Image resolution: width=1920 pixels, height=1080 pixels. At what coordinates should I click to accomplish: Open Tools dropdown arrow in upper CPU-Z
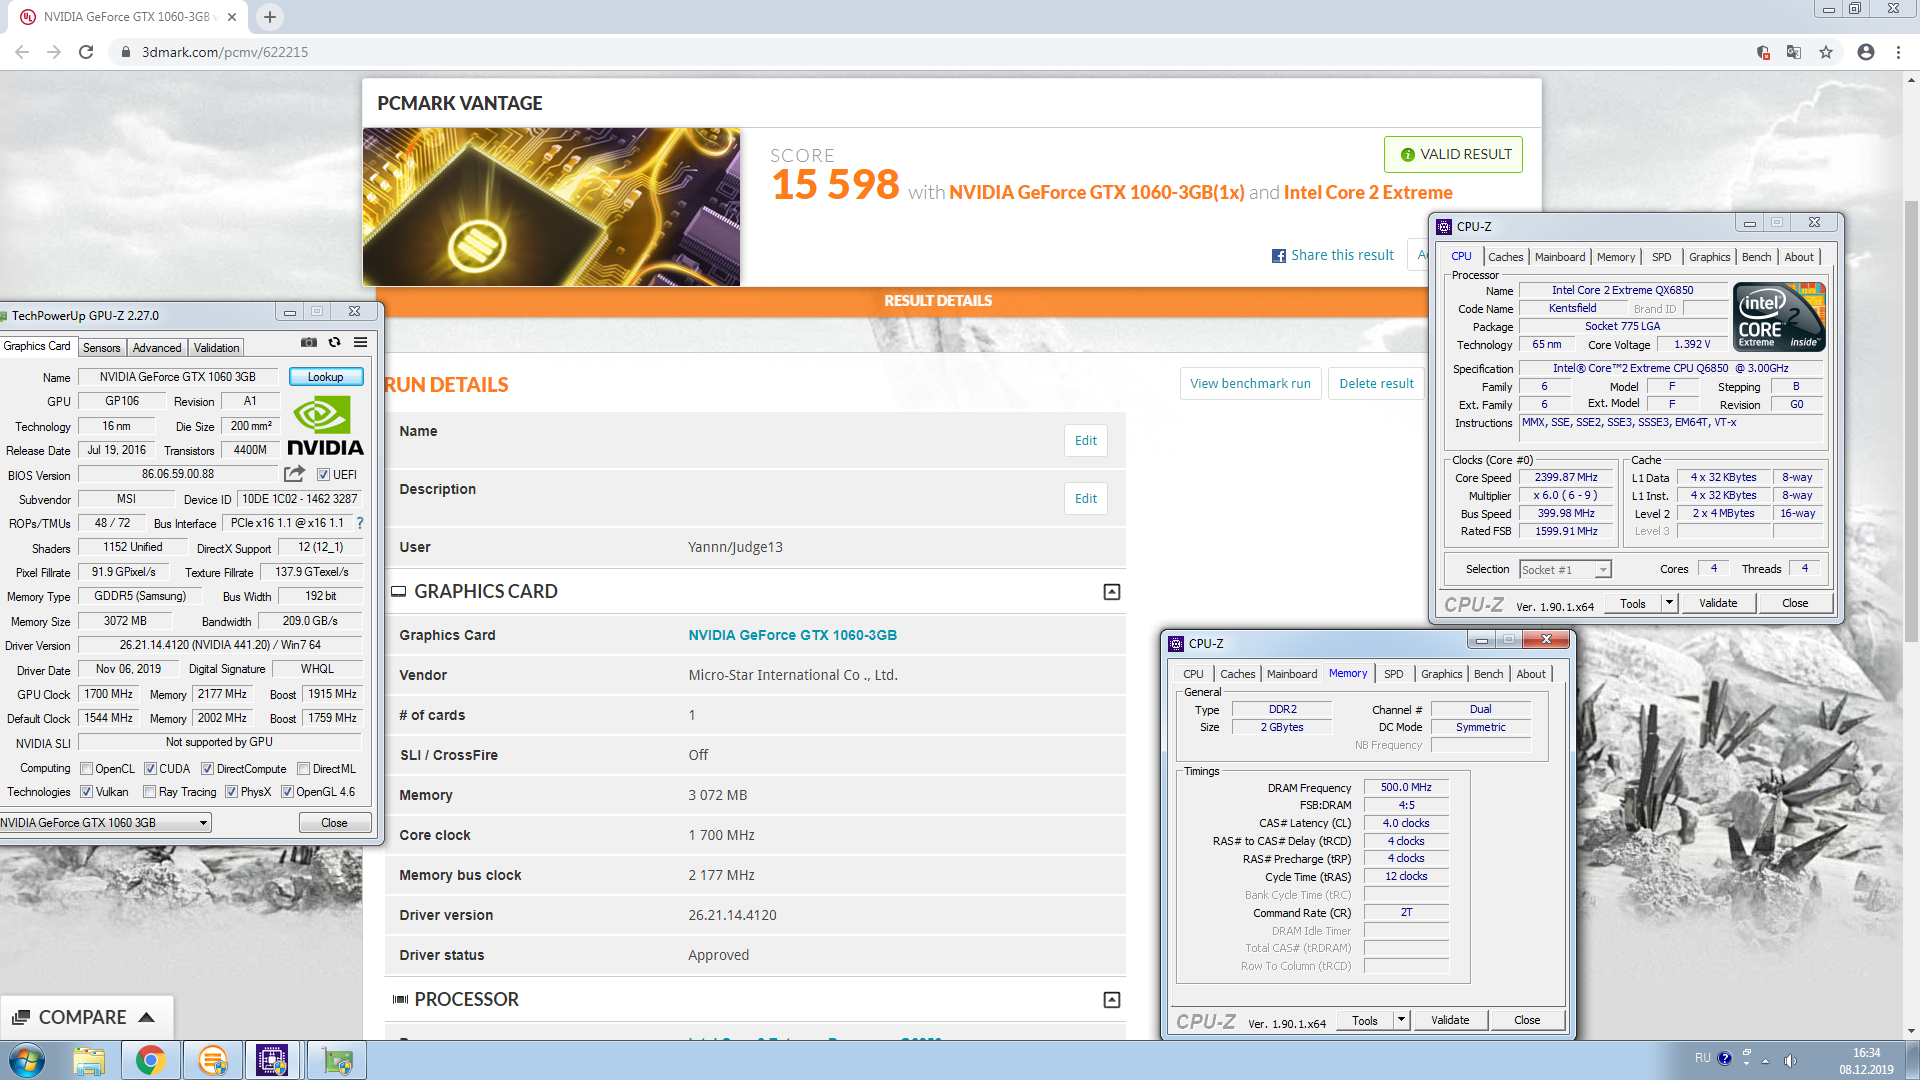[1669, 603]
